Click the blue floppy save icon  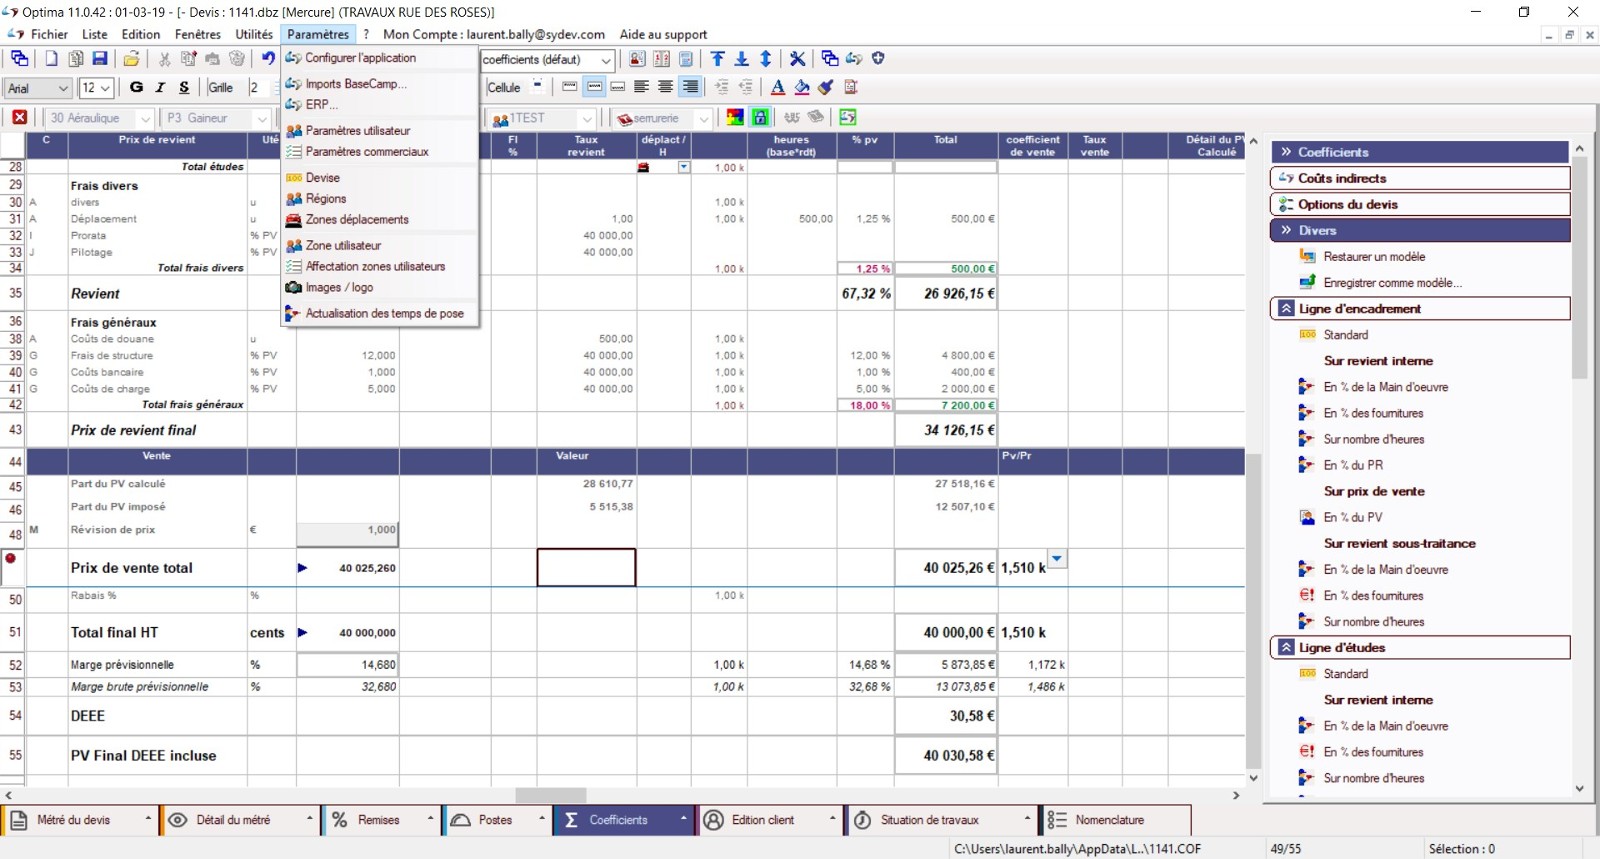[x=99, y=59]
